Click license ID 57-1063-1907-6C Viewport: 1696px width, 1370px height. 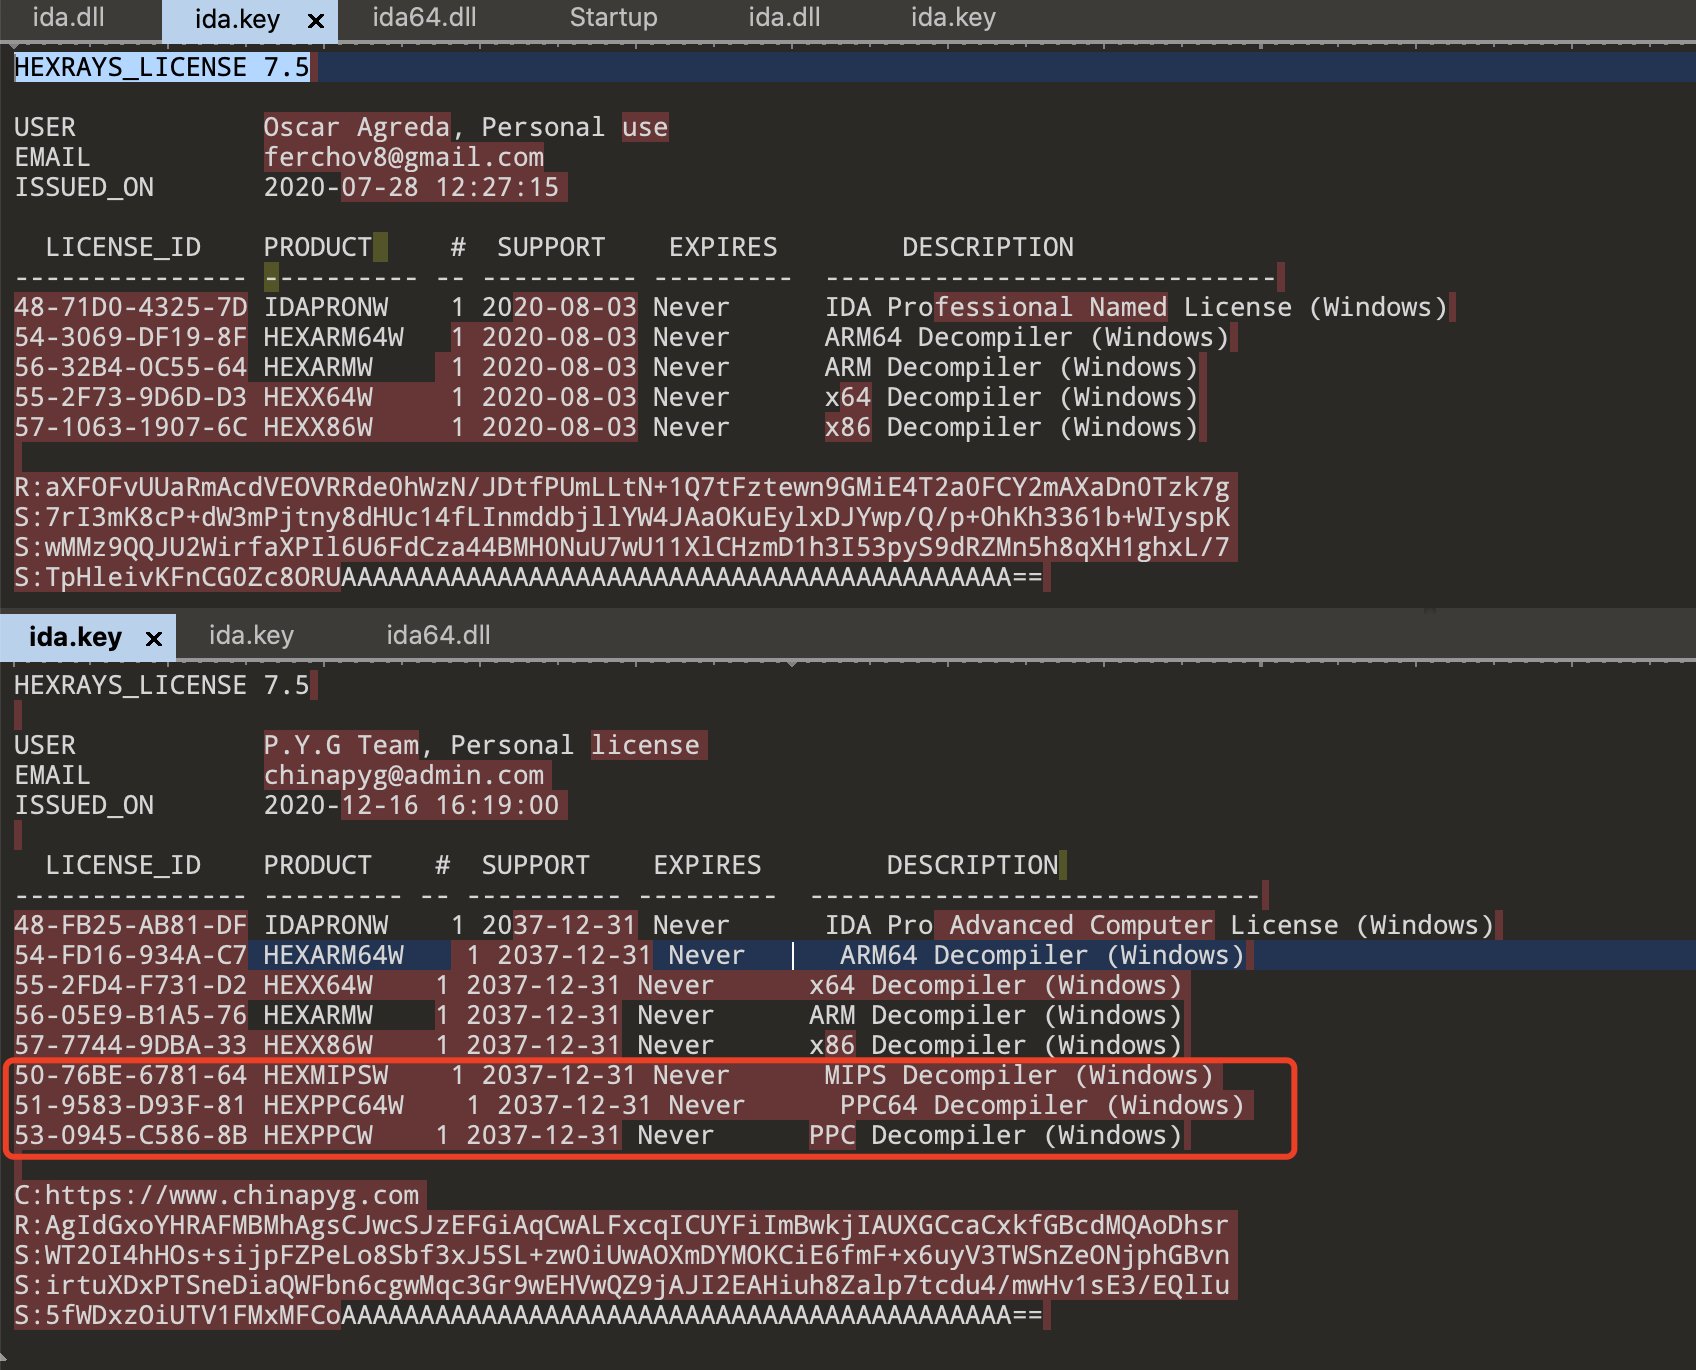click(130, 427)
